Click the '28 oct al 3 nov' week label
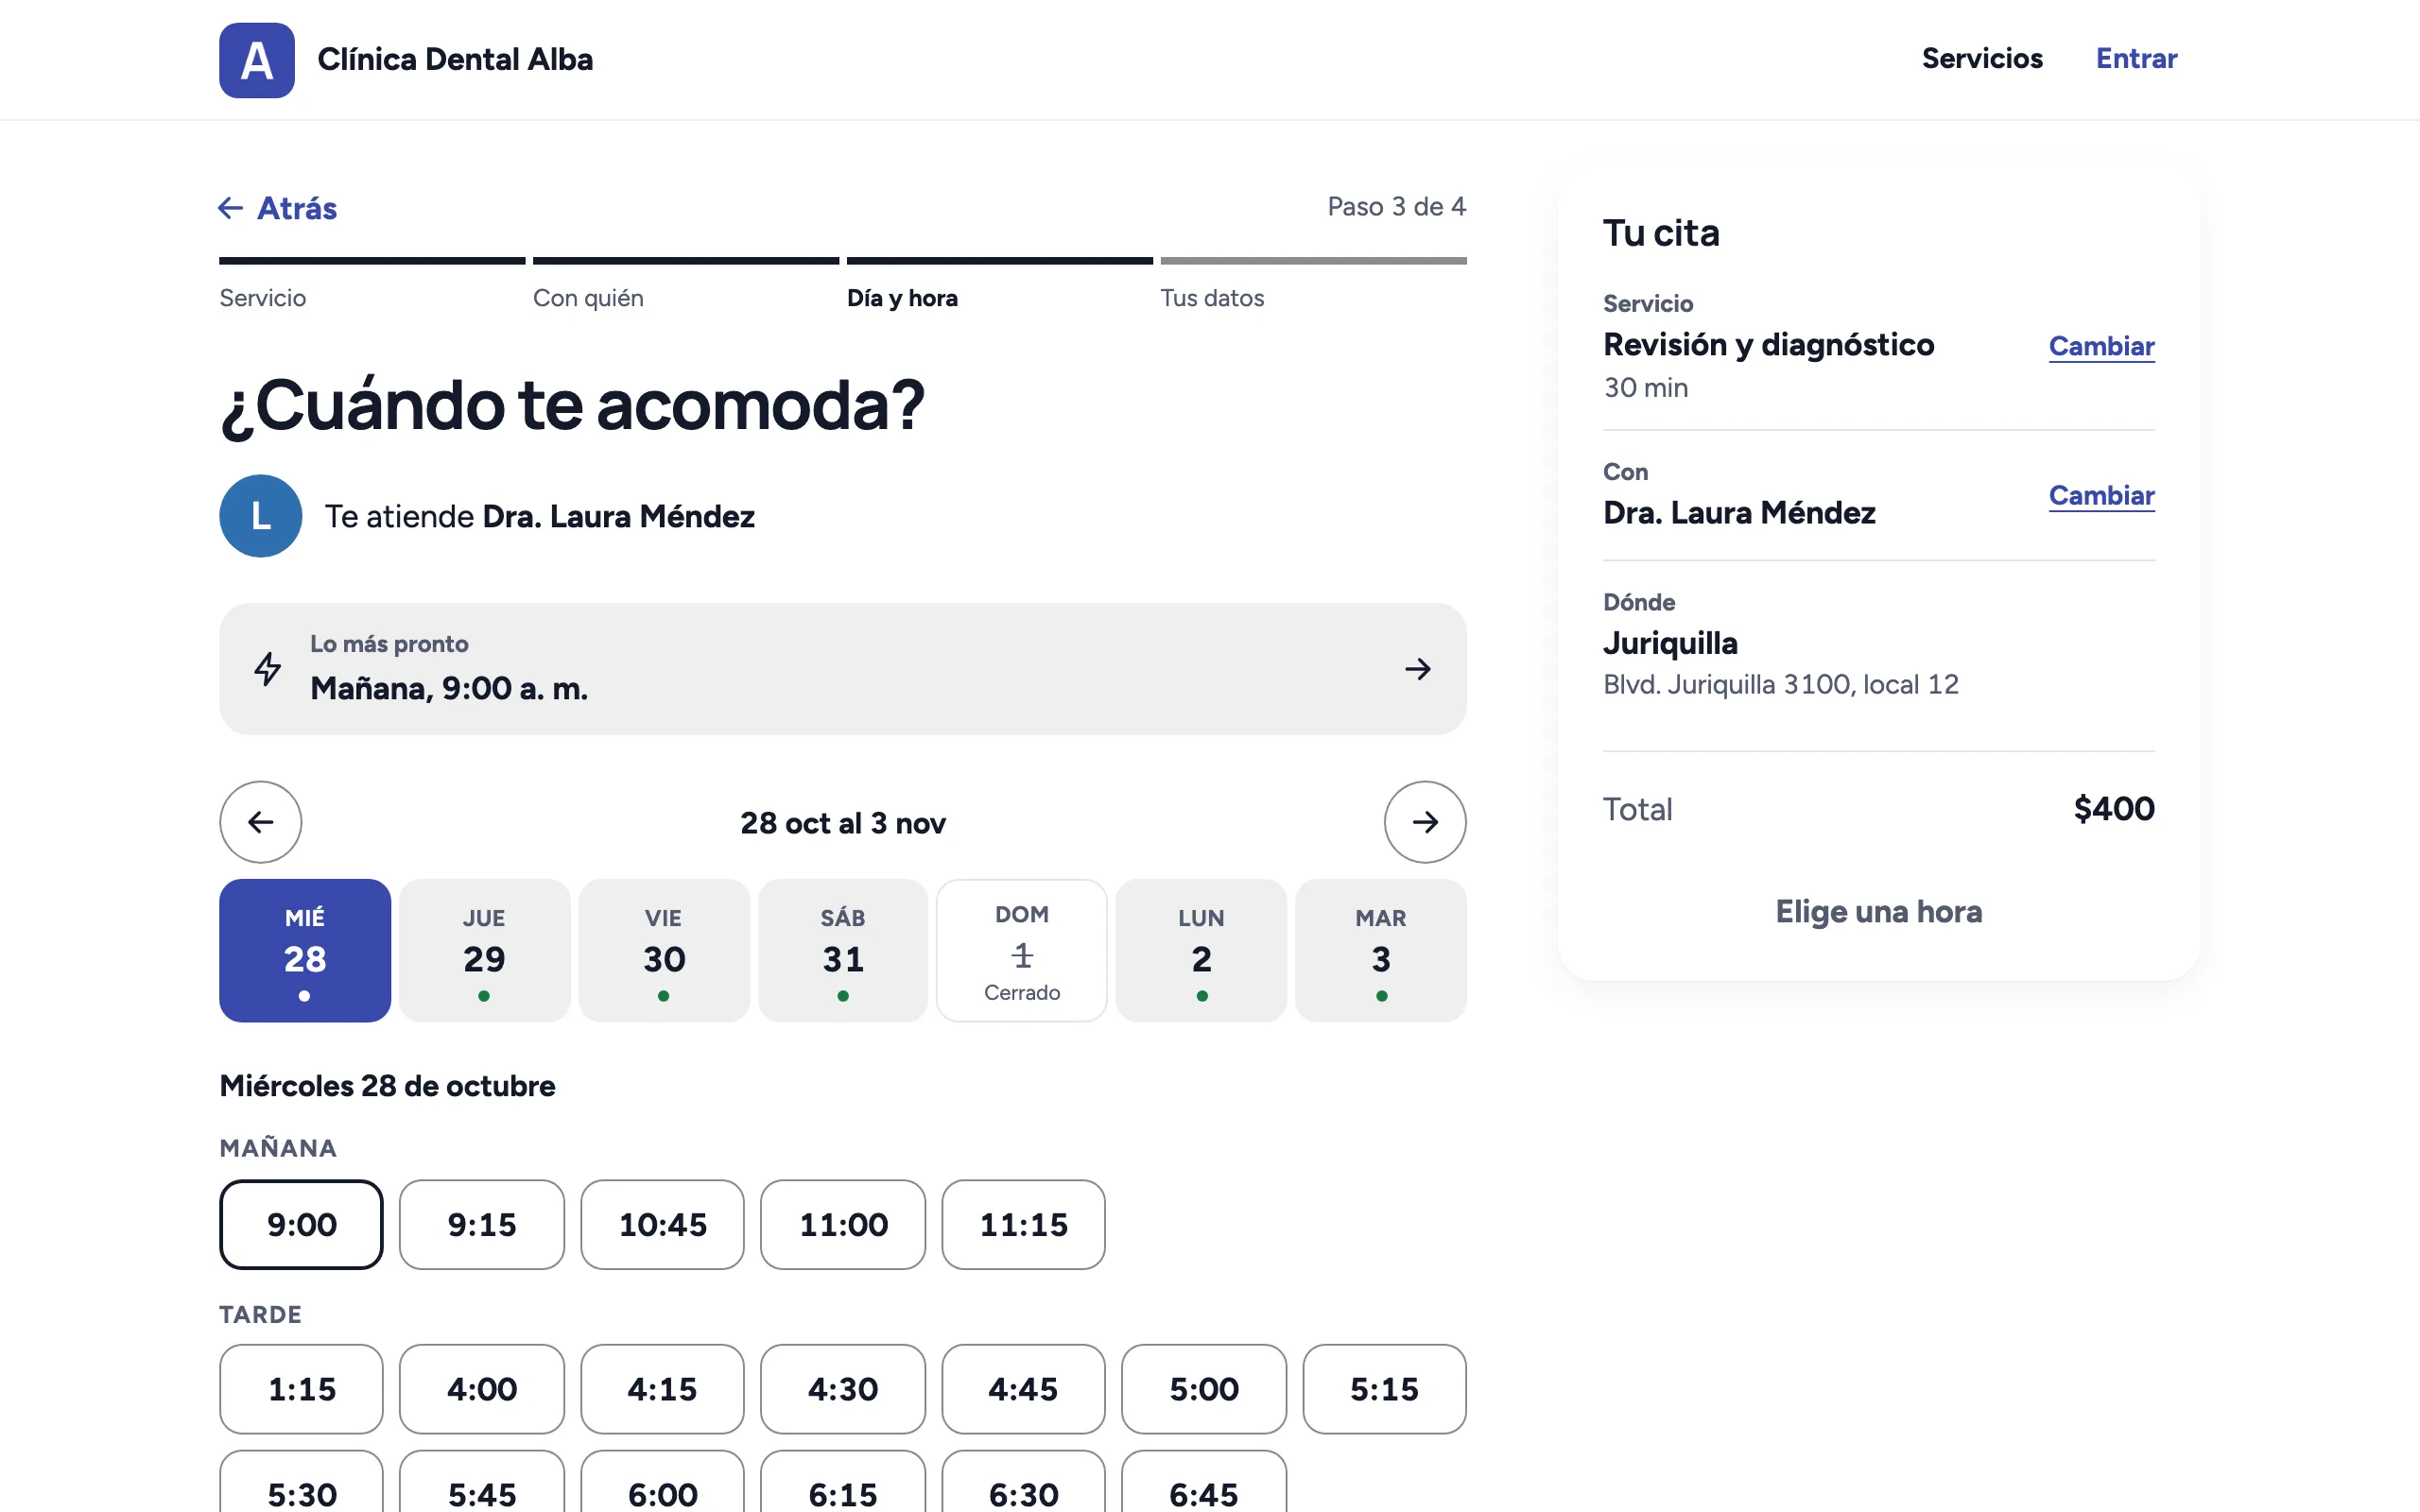The image size is (2420, 1512). click(843, 823)
